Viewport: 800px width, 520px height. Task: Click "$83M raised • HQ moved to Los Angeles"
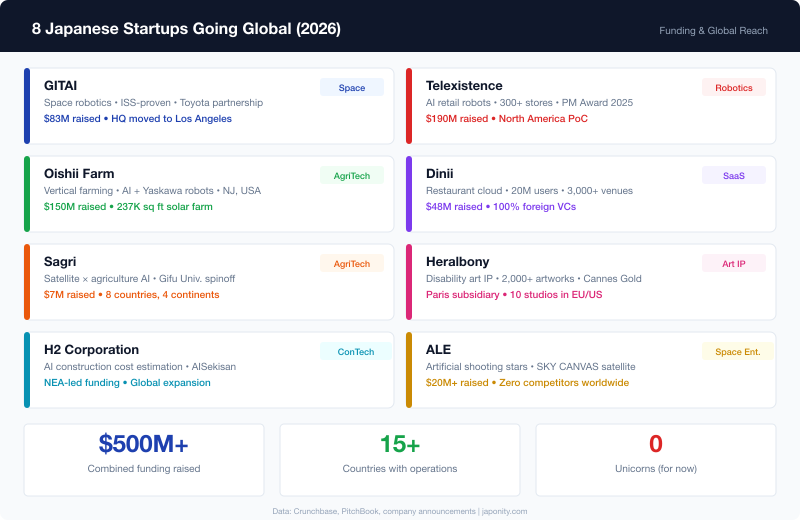138,118
